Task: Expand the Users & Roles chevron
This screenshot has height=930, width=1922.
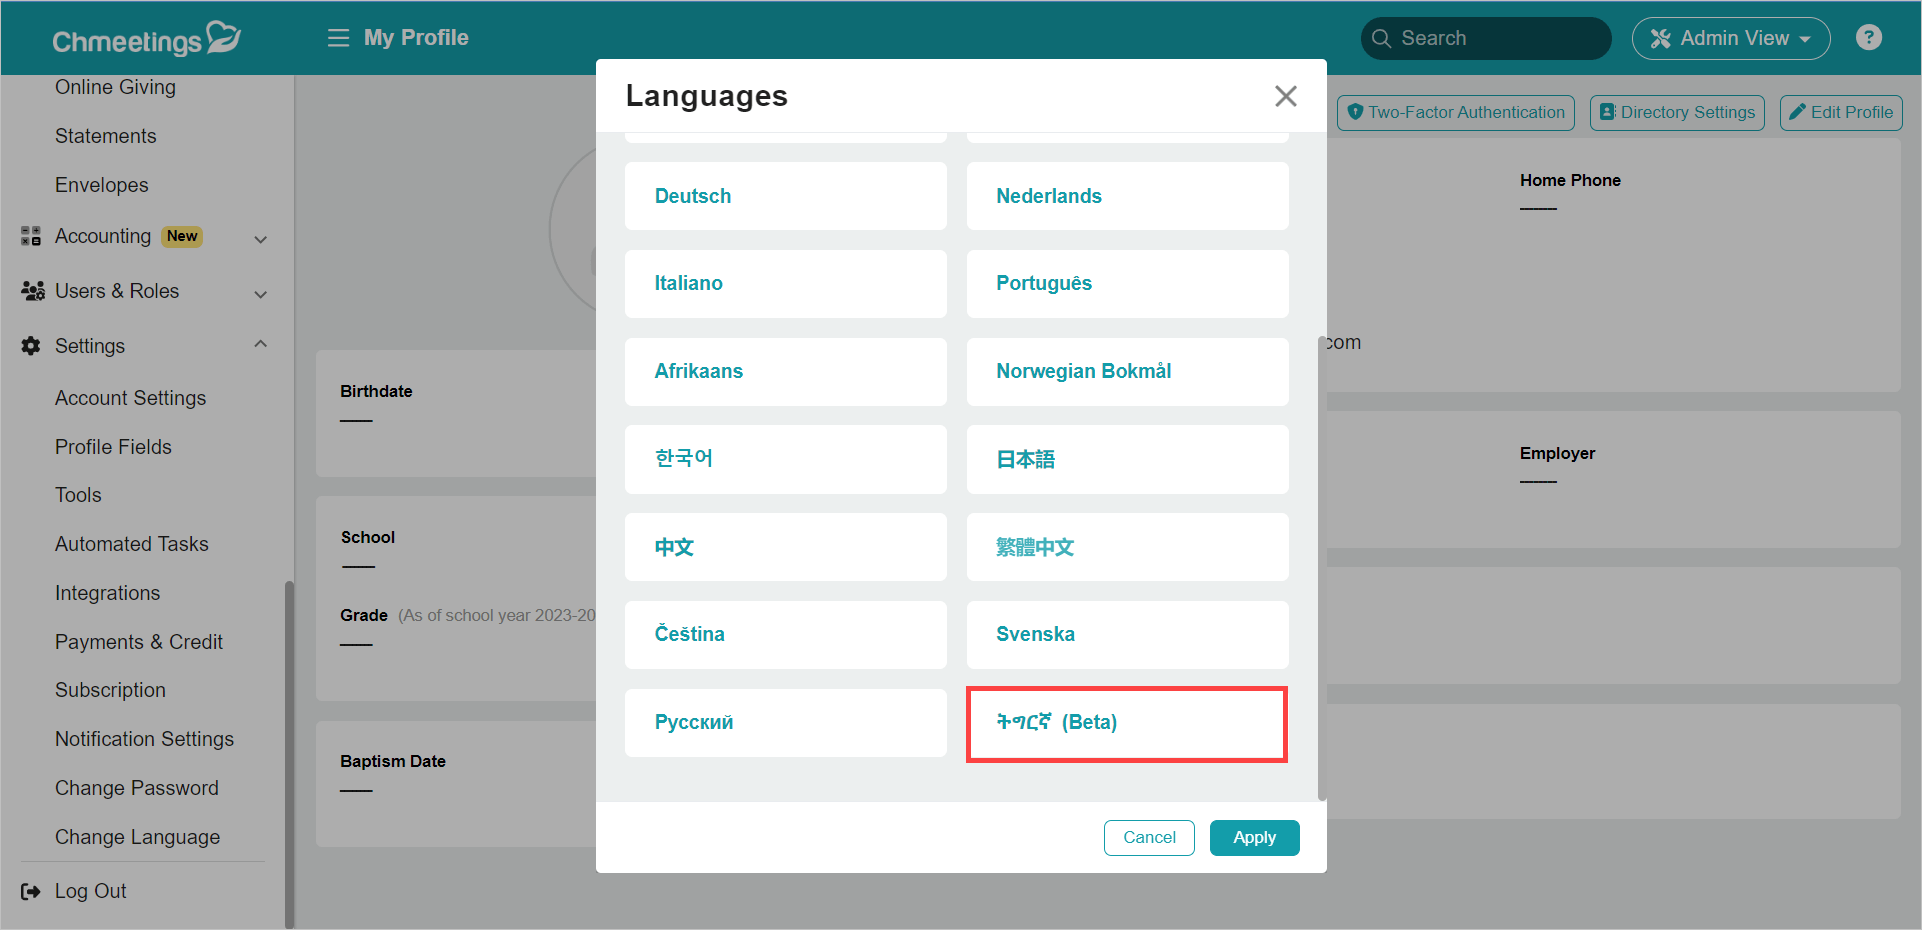Action: (x=261, y=294)
